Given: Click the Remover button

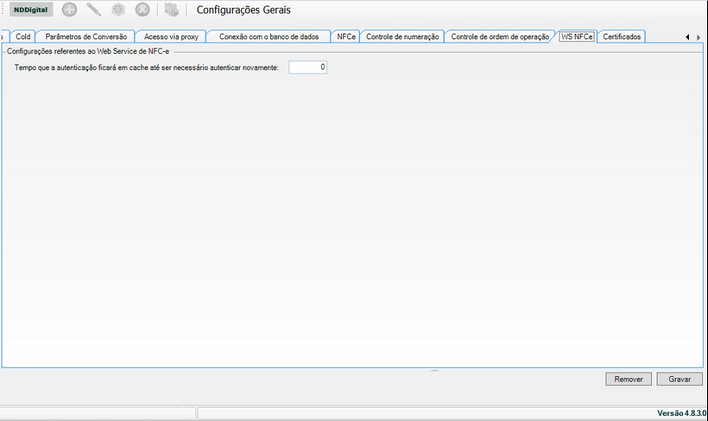Looking at the screenshot, I should 628,379.
